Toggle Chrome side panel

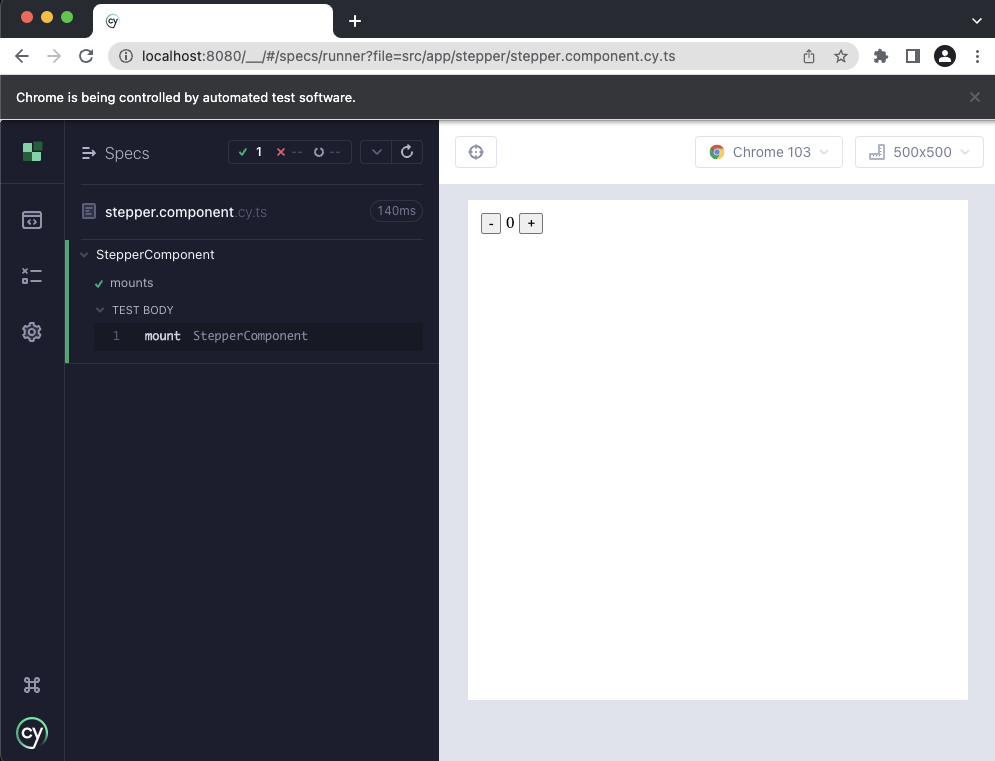point(912,56)
